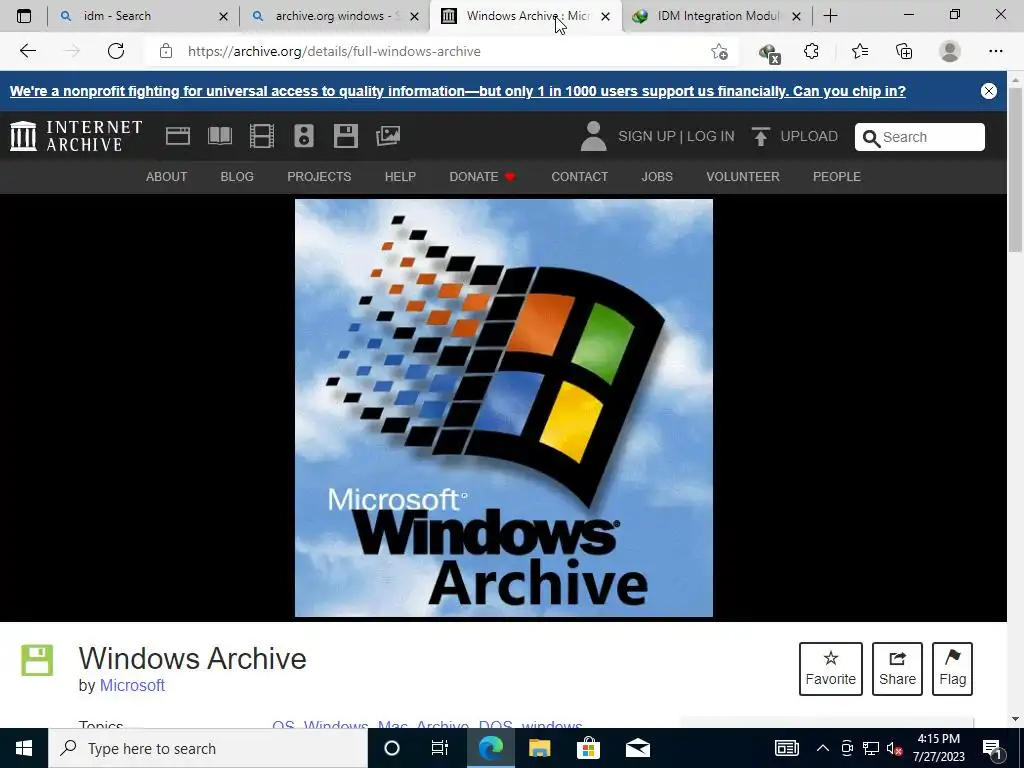Open a new browser tab
Image resolution: width=1024 pixels, height=768 pixels.
[x=830, y=16]
